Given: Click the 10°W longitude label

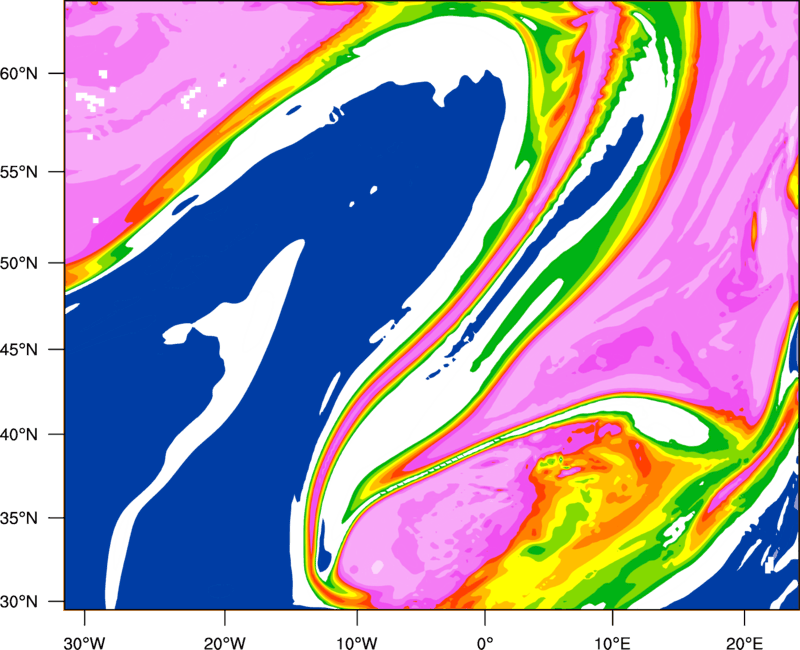Looking at the screenshot, I should tap(357, 643).
